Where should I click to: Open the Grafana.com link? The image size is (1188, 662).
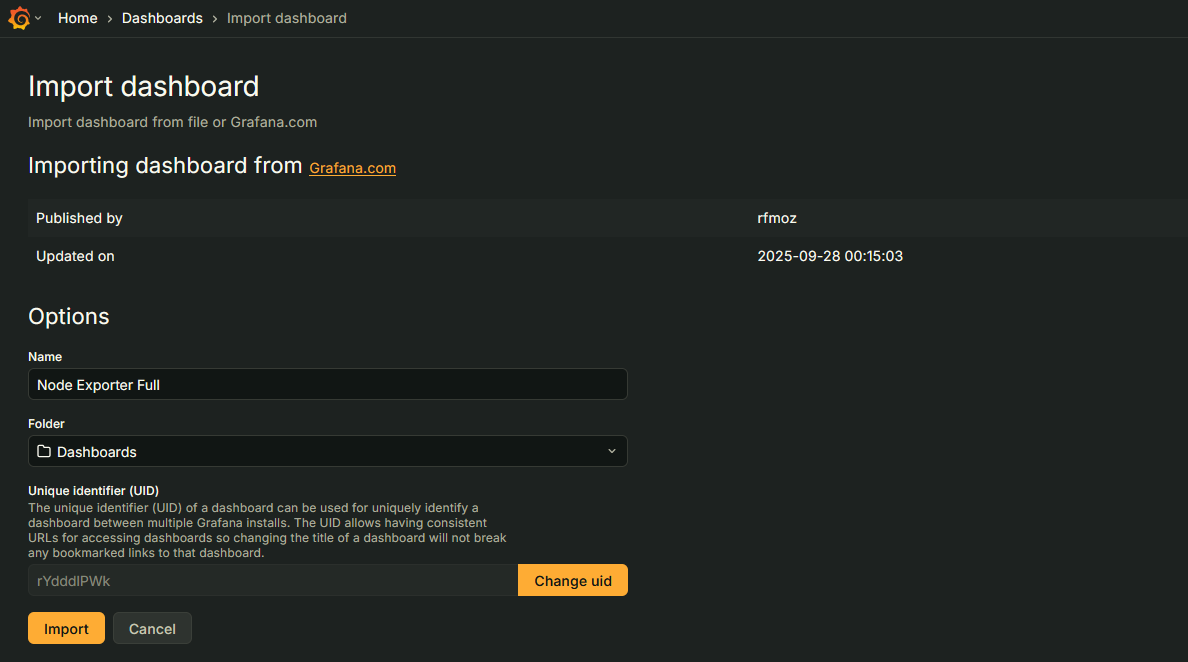tap(352, 168)
